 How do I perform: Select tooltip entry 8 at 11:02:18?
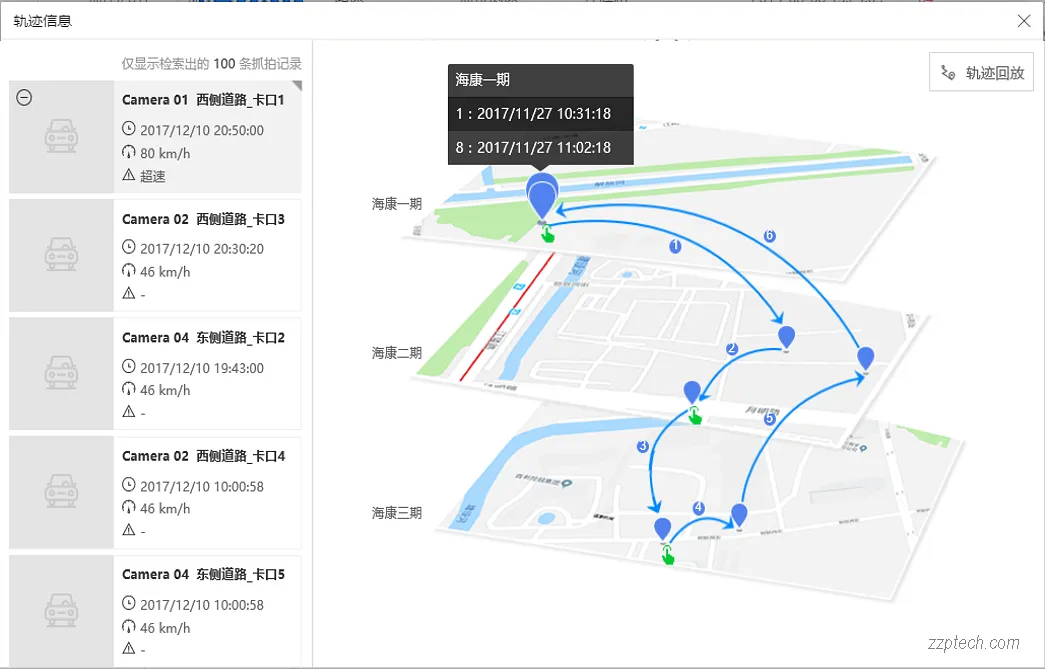pos(540,147)
